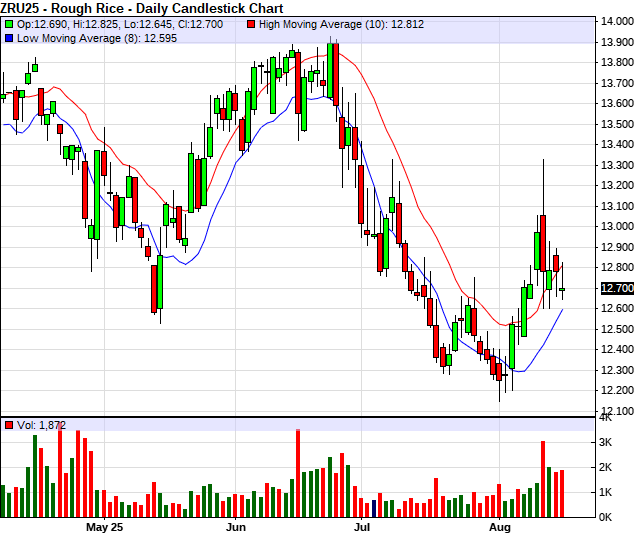
Task: Click the 13.000 price axis label
Action: [x=617, y=226]
